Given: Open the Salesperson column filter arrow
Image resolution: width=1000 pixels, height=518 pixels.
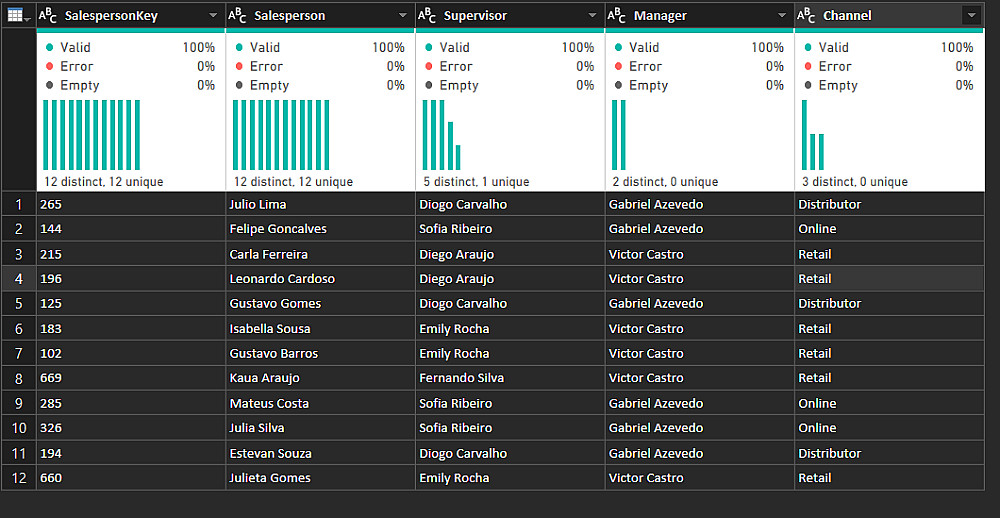Looking at the screenshot, I should click(x=402, y=16).
